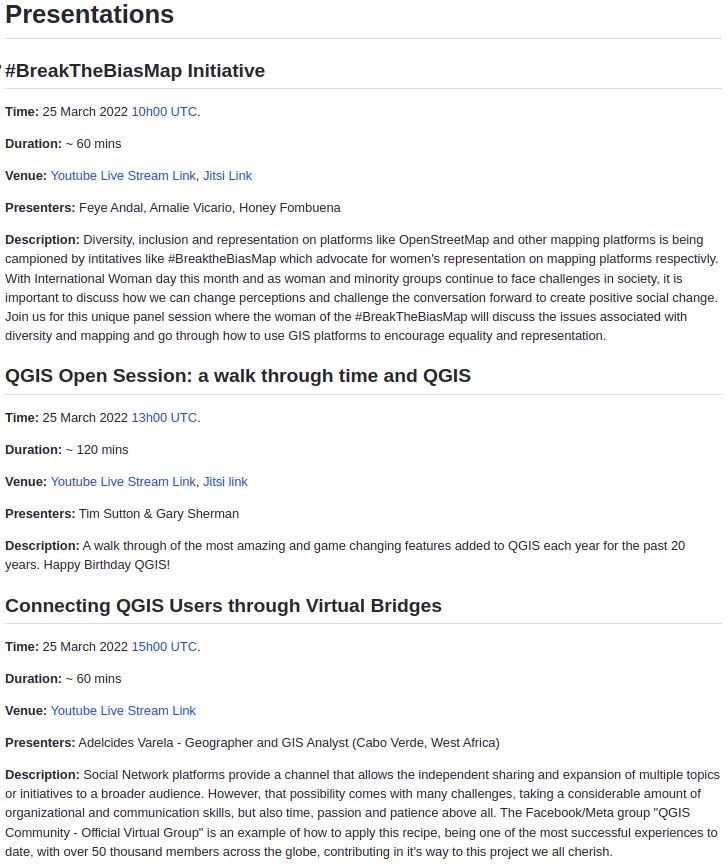
Task: Click the Presentations page heading
Action: click(x=90, y=15)
